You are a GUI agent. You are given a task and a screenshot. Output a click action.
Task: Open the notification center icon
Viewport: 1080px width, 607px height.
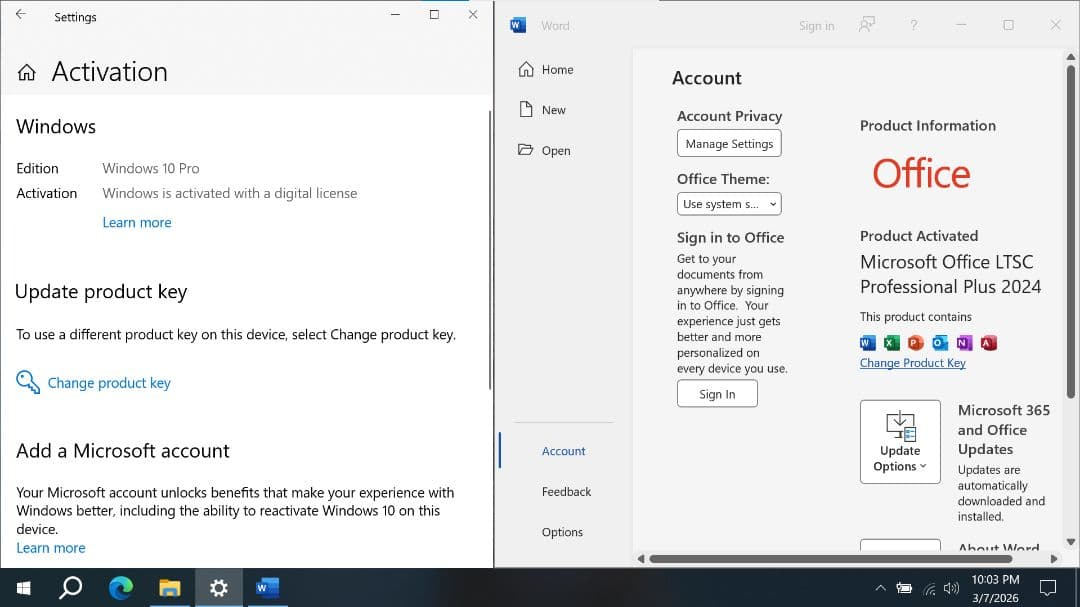pos(1048,587)
